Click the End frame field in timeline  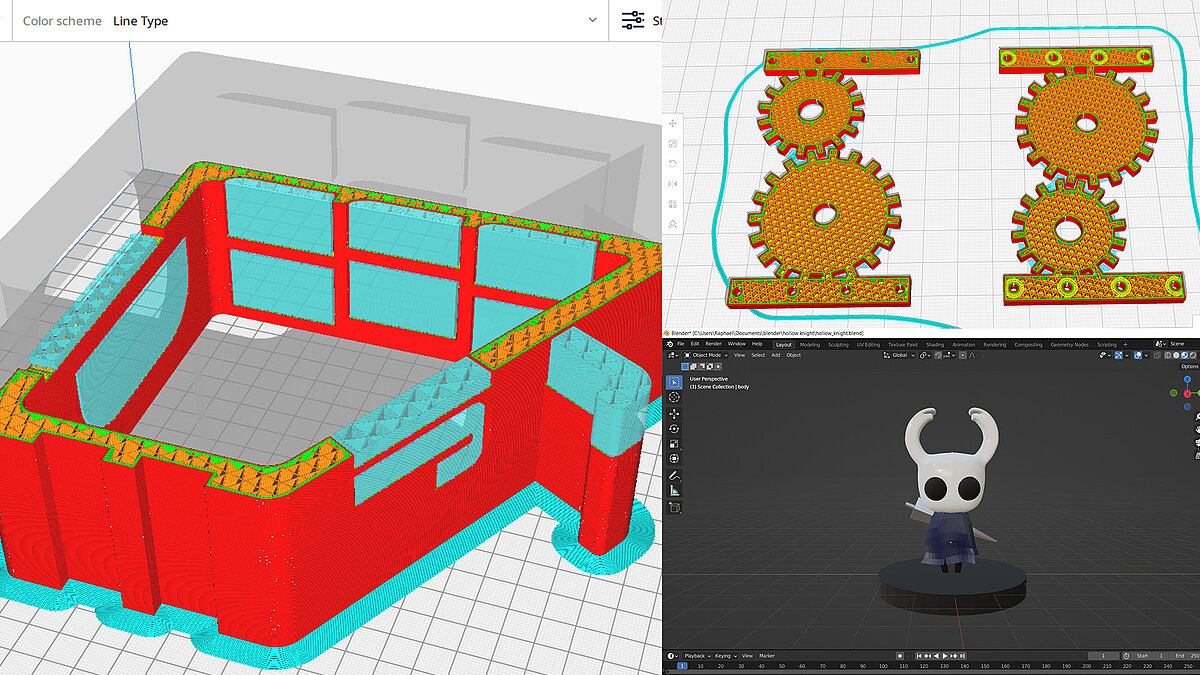1184,656
